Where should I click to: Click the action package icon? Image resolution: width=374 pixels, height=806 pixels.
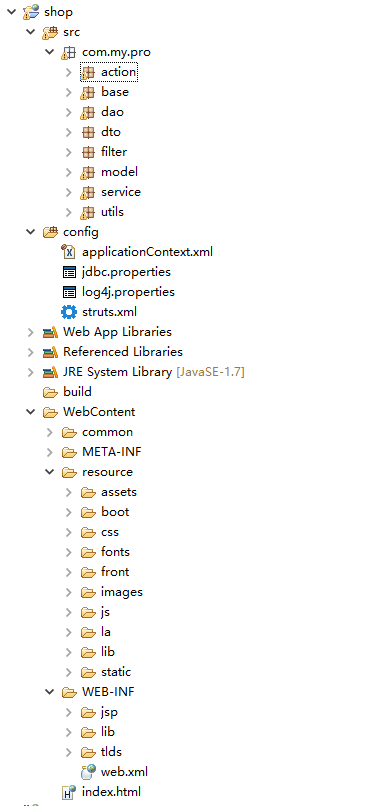pyautogui.click(x=88, y=72)
